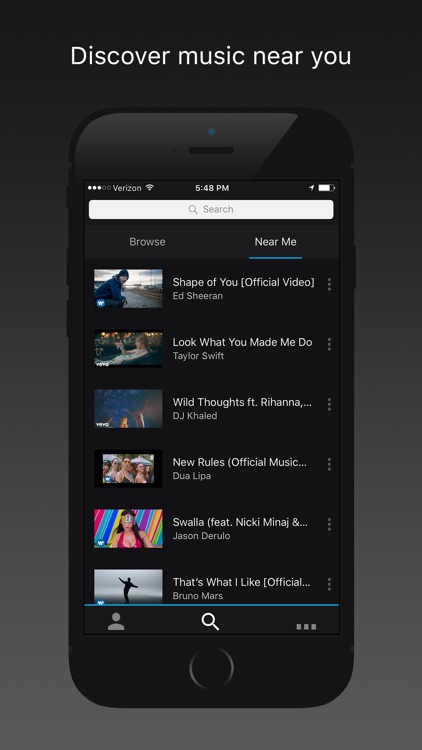The width and height of the screenshot is (422, 750).
Task: Open Wild Thoughts video thumbnail
Action: click(128, 408)
